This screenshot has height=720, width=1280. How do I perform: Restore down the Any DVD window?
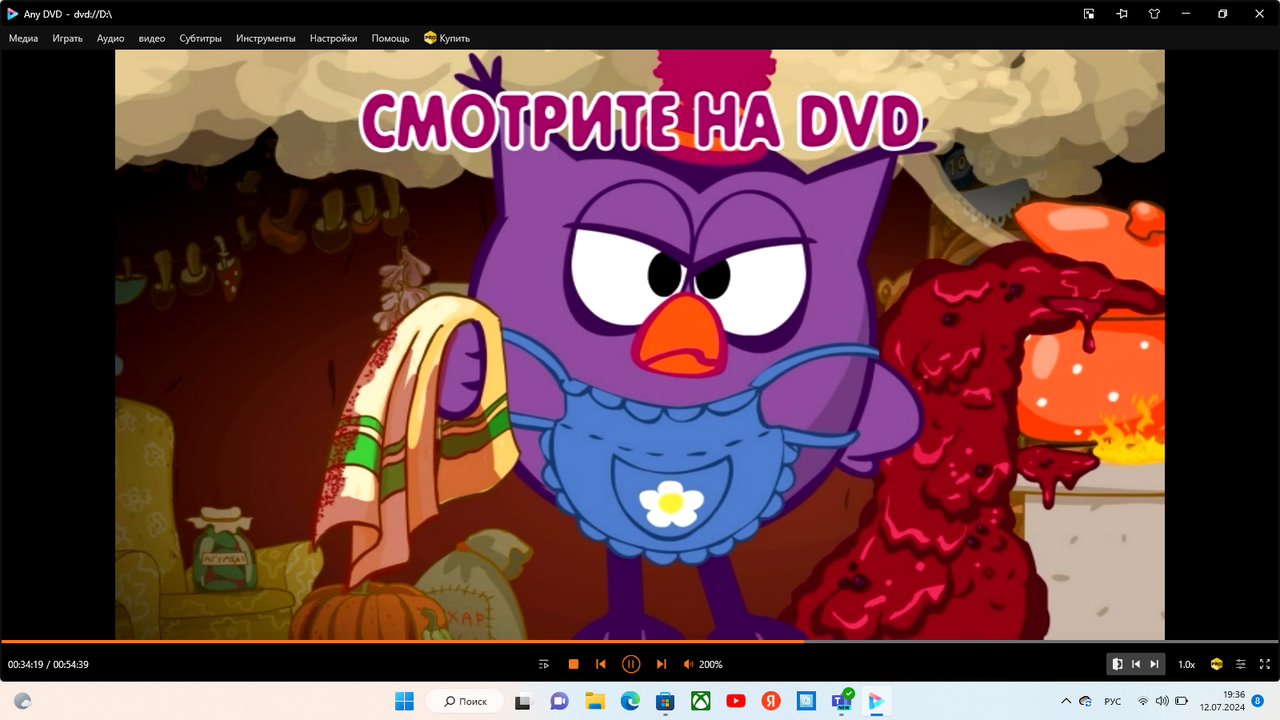pos(1222,14)
